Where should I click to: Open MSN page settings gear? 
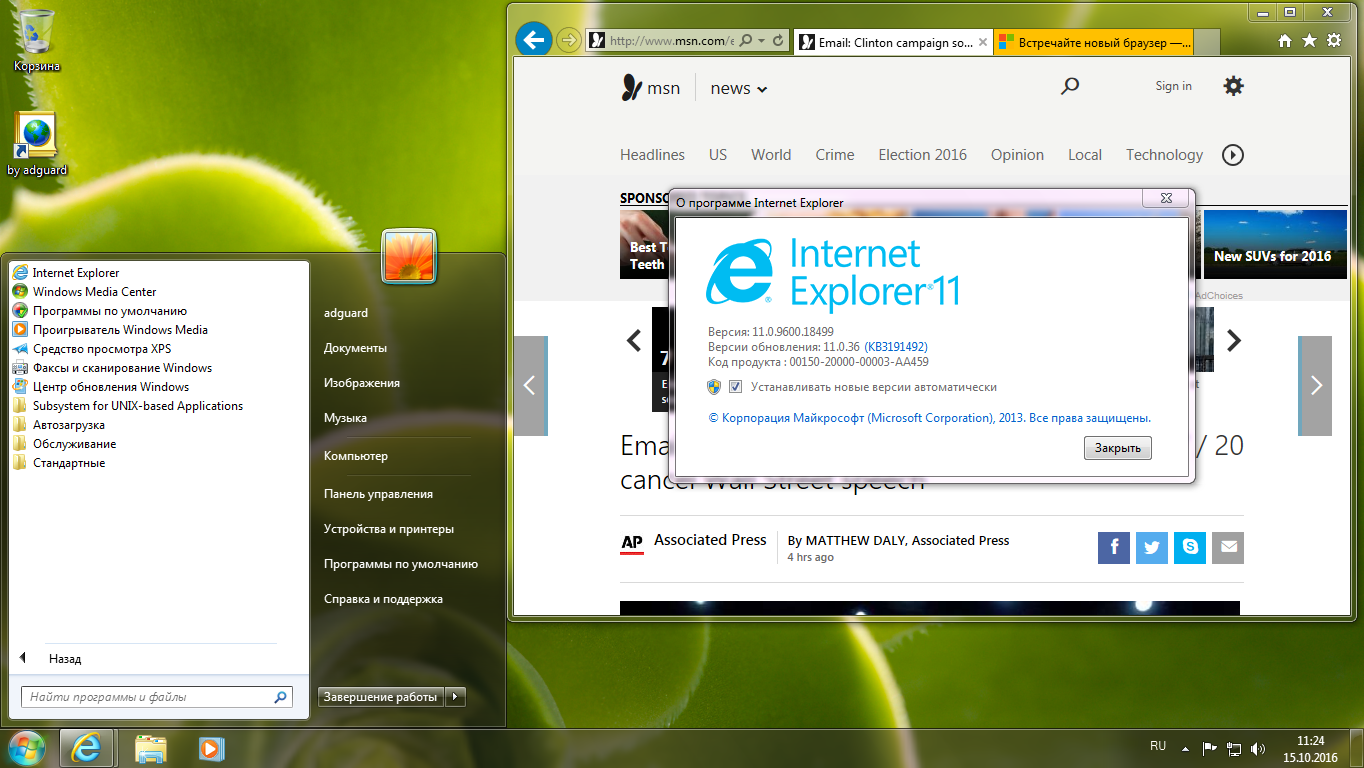click(1233, 86)
